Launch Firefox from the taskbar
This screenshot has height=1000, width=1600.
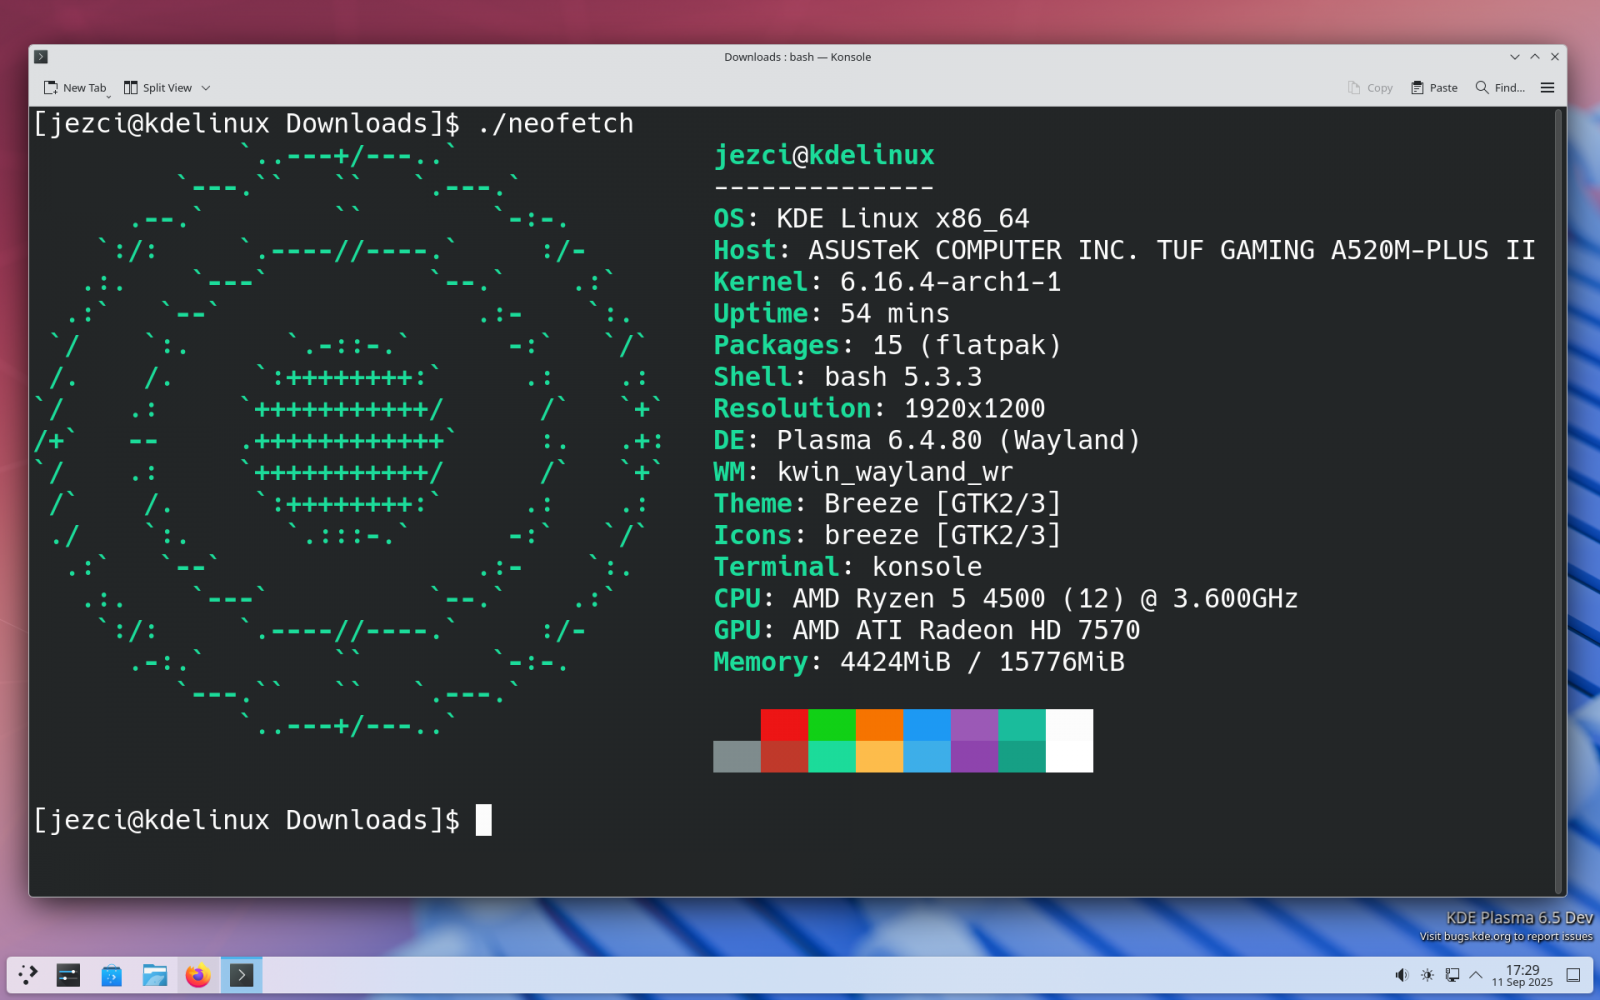click(198, 975)
